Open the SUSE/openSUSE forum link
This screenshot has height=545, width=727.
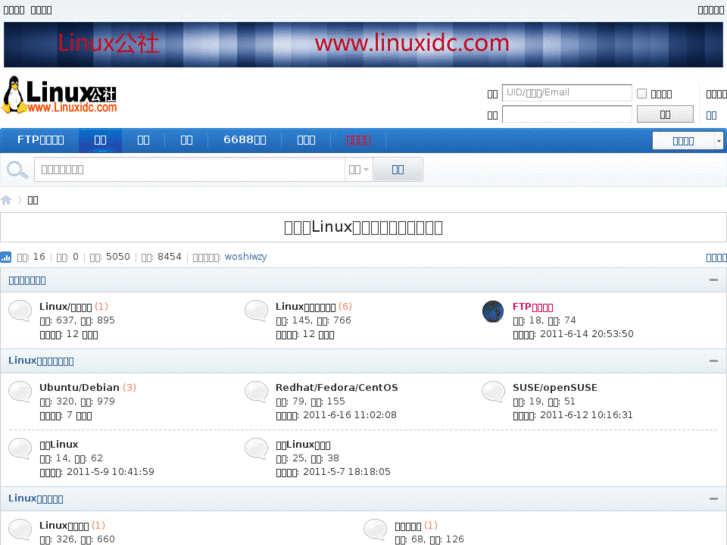[555, 387]
